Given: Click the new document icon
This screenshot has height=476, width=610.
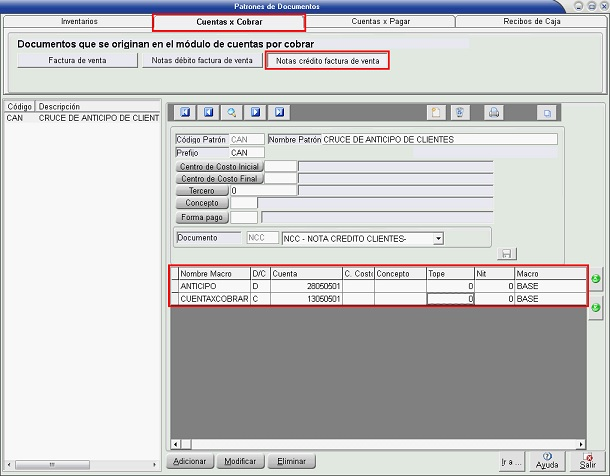Looking at the screenshot, I should click(434, 113).
